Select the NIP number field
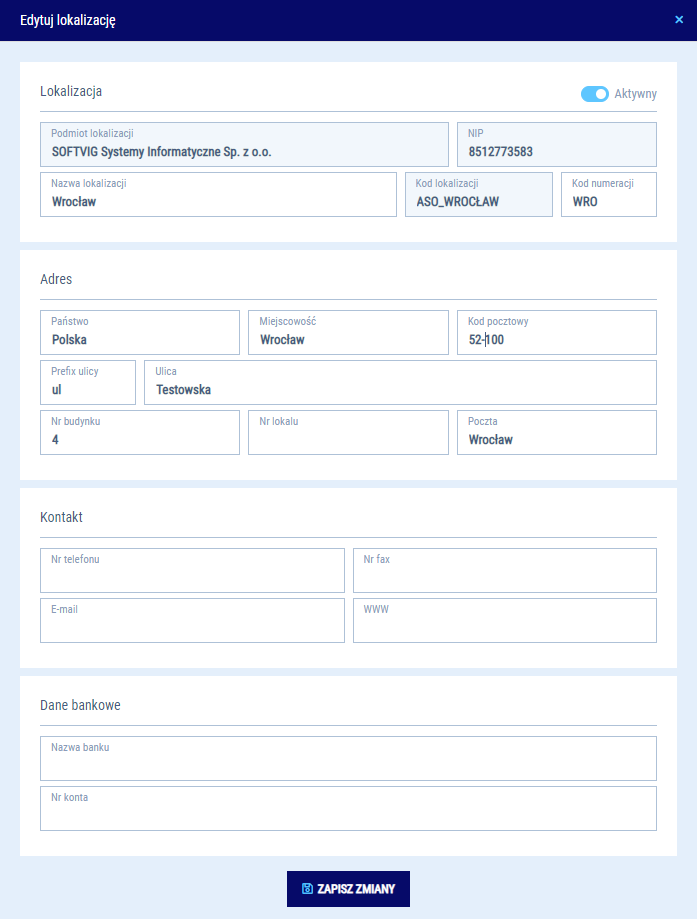 click(x=556, y=145)
